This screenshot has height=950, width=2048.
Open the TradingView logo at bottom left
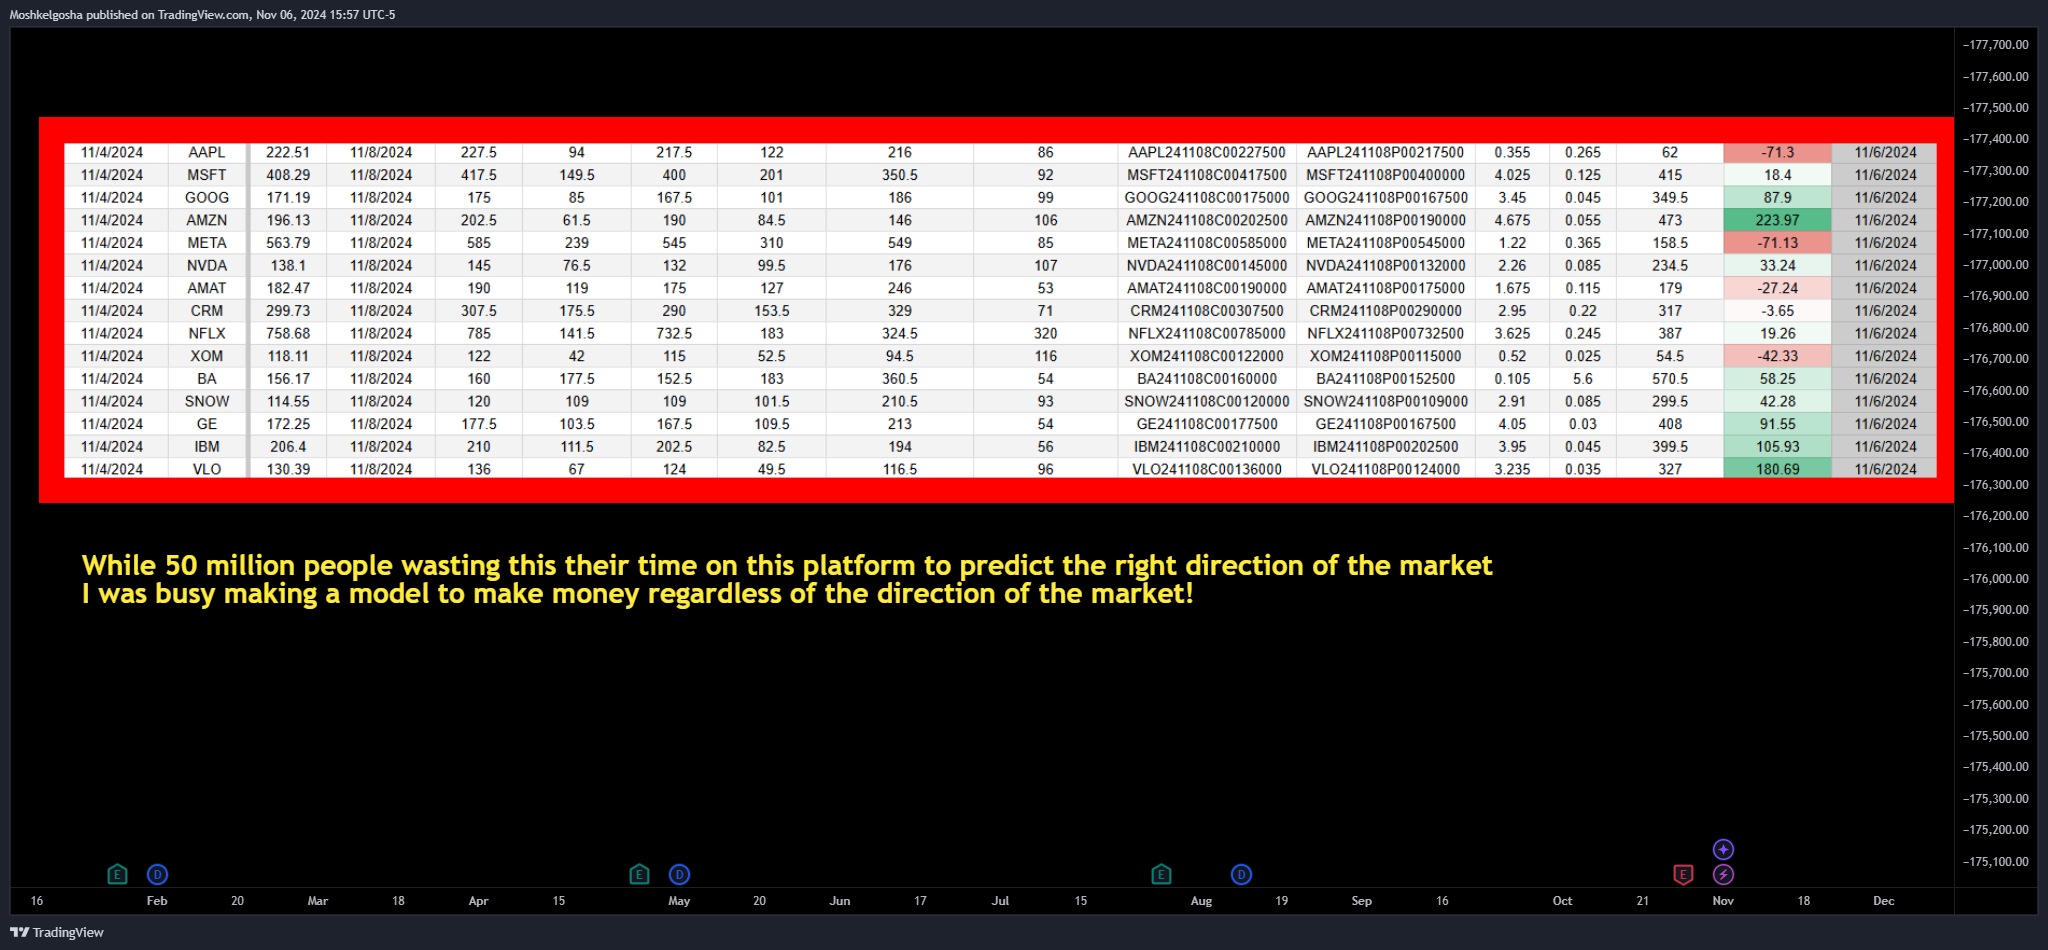[57, 932]
